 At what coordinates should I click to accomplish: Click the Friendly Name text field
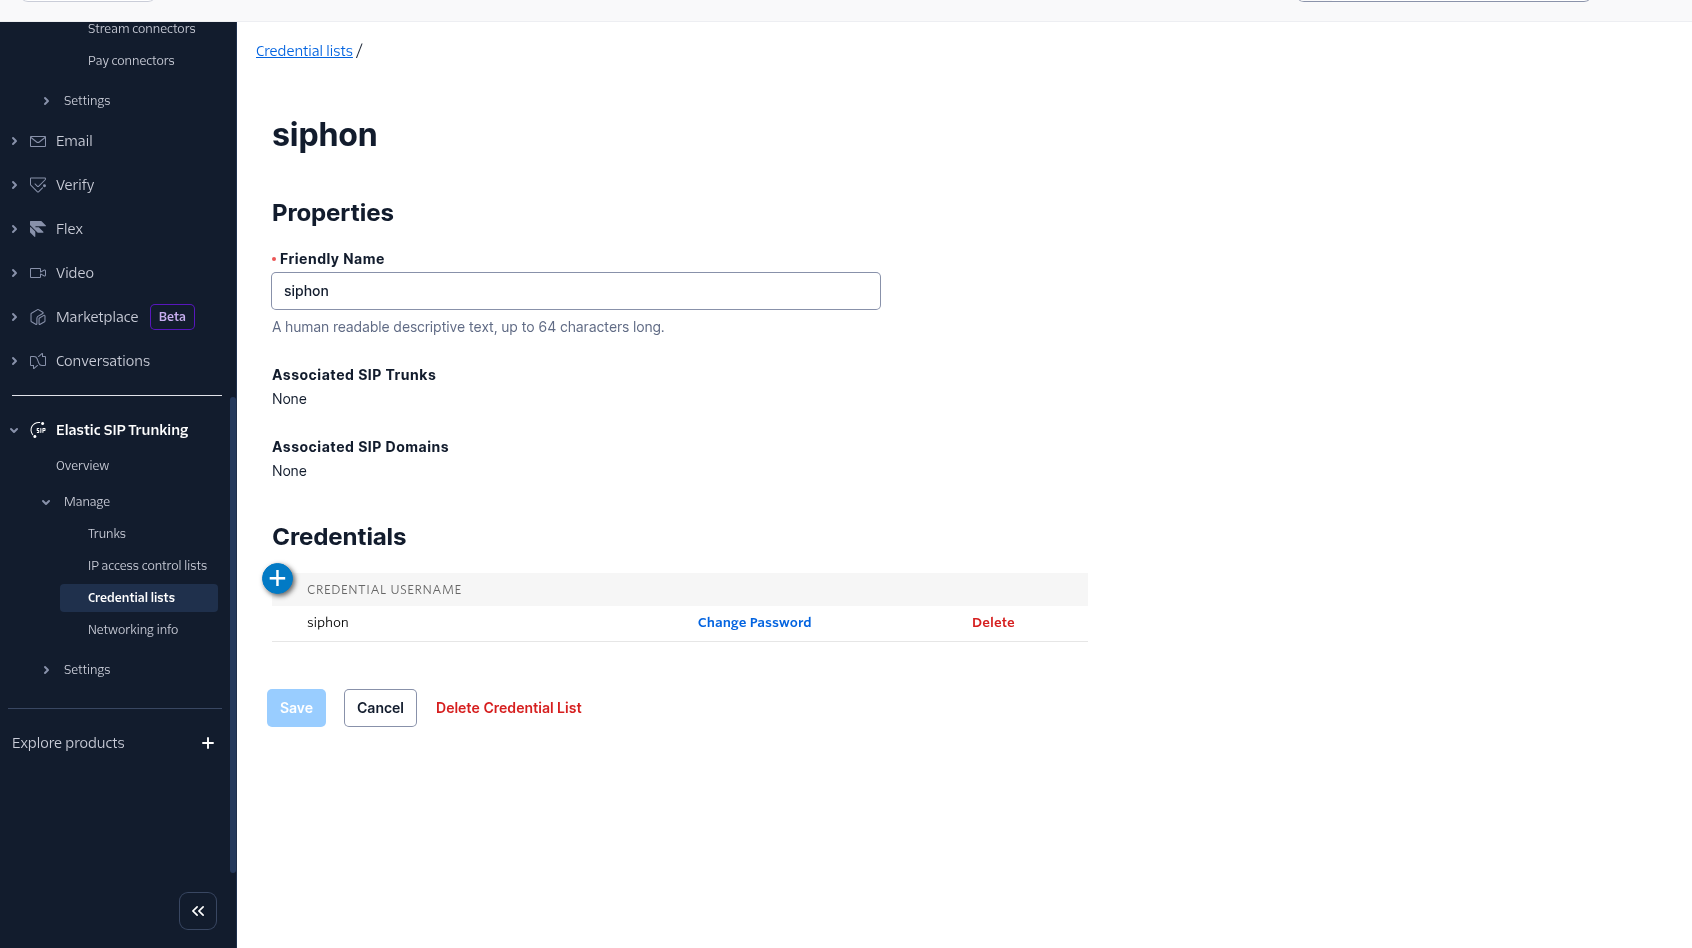(x=575, y=291)
